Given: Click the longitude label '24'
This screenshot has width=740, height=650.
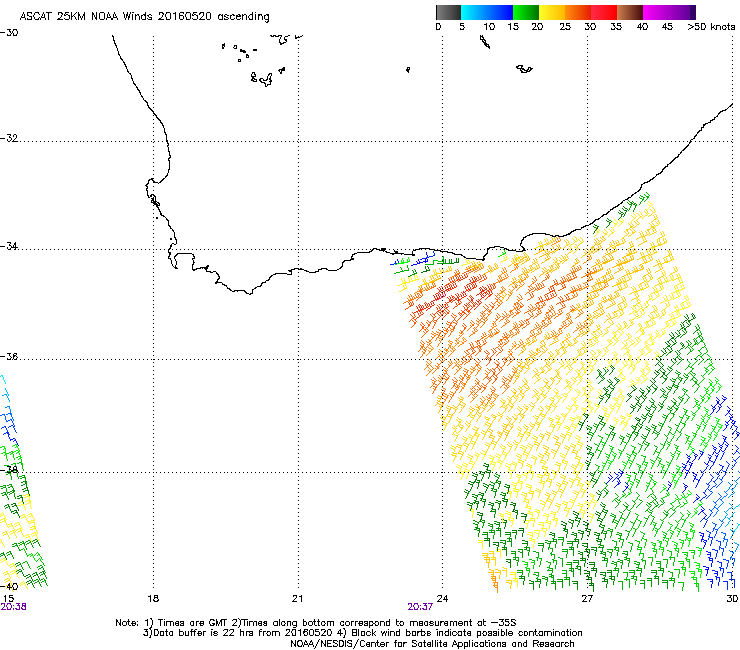Looking at the screenshot, I should 442,599.
